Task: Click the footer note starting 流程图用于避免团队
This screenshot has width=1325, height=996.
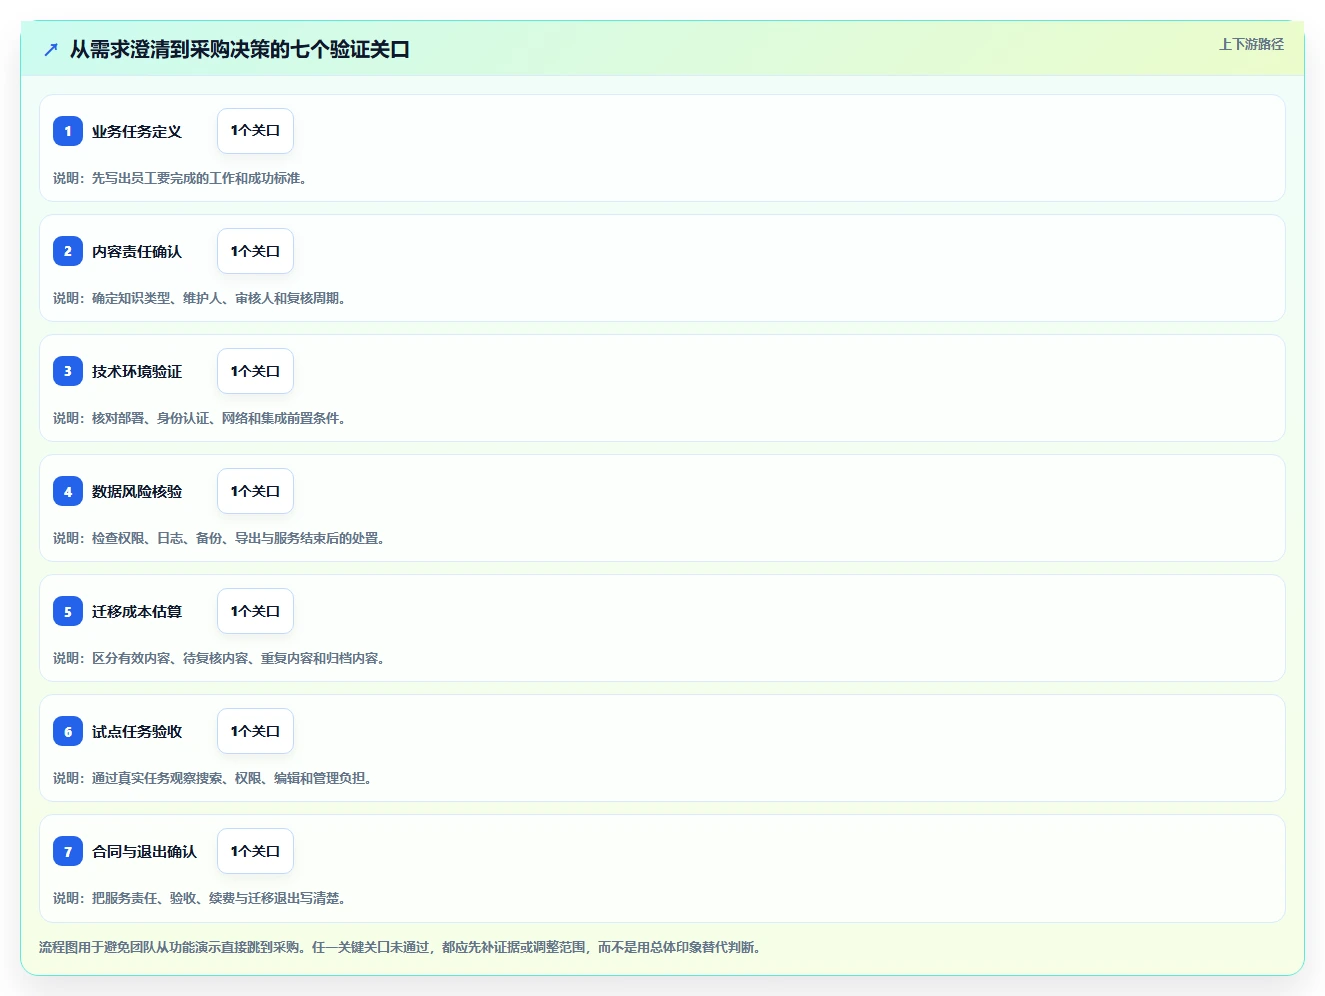Action: (x=400, y=947)
